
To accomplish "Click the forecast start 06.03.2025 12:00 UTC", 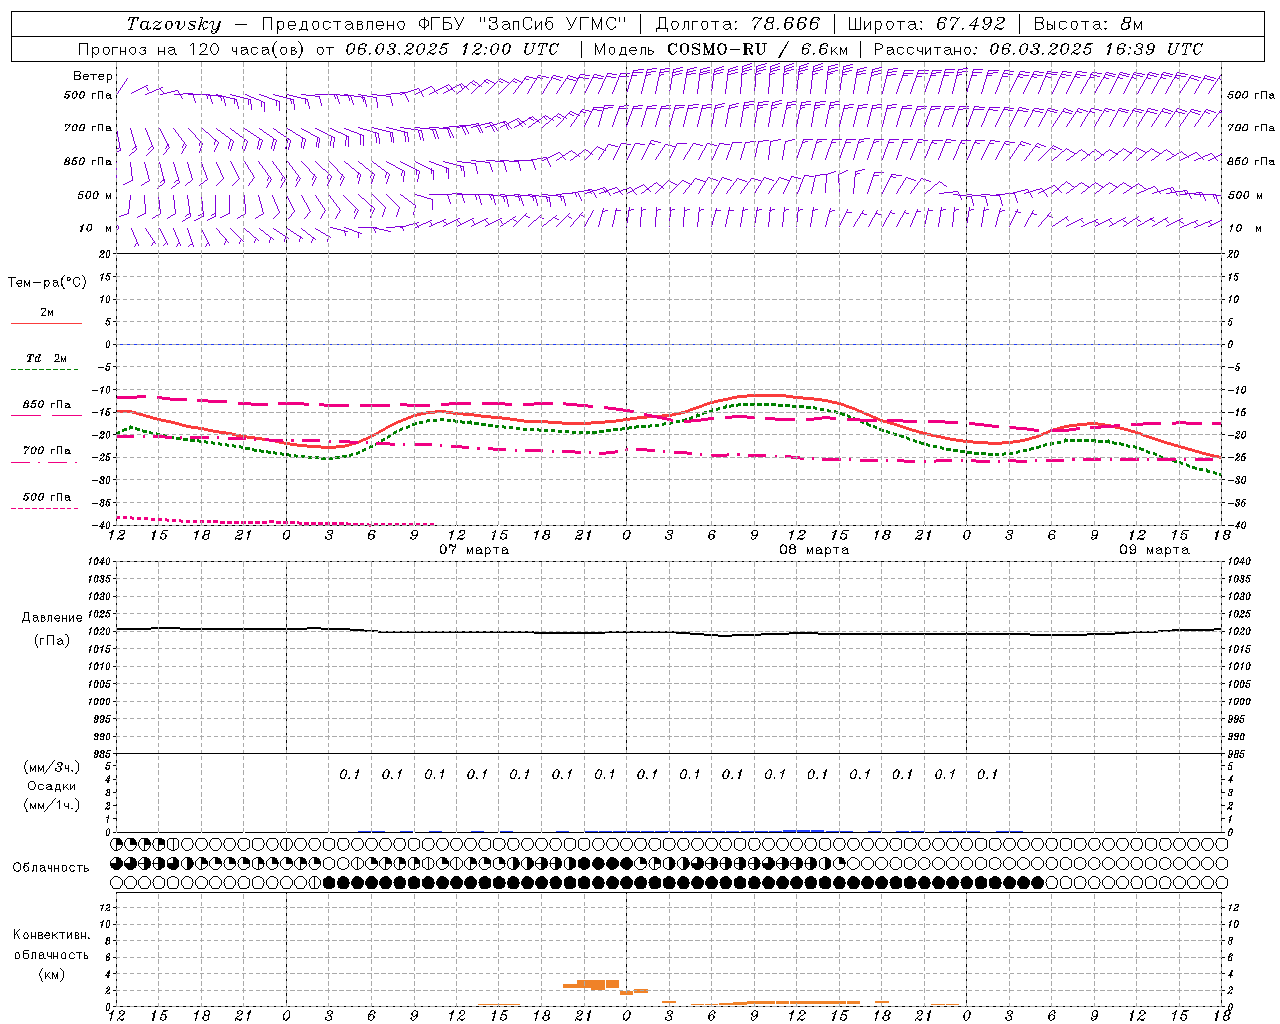I will tap(452, 49).
